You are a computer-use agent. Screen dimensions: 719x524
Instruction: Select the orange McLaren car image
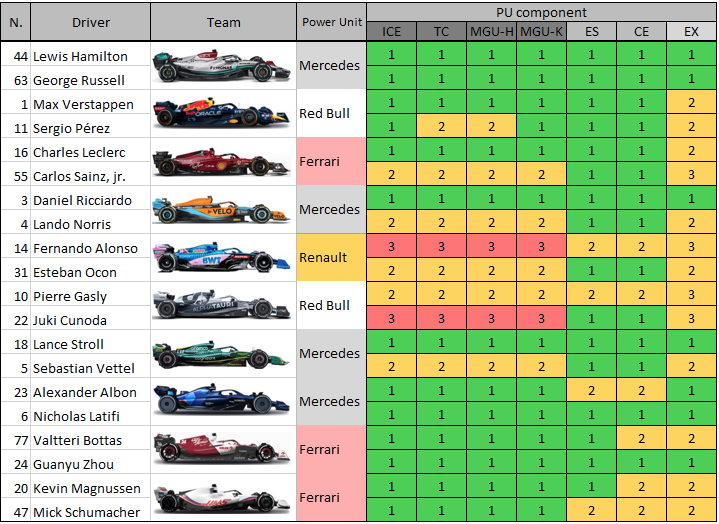click(223, 211)
